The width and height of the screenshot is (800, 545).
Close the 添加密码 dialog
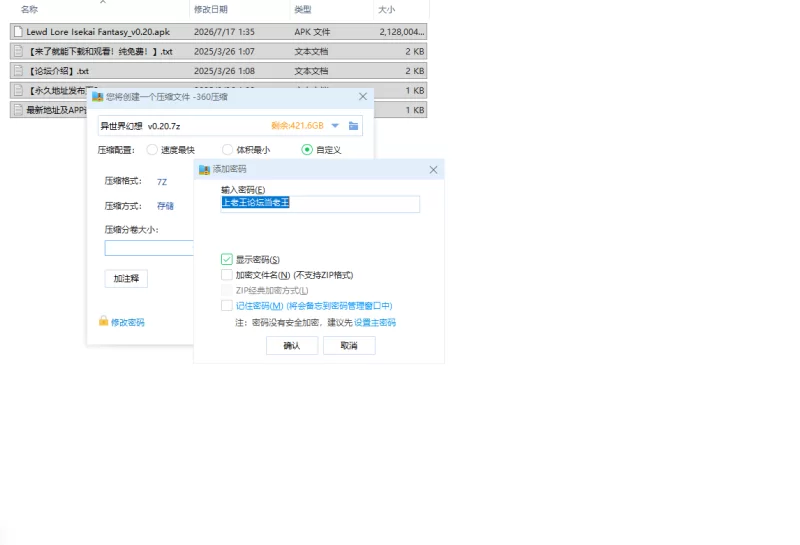pos(433,169)
